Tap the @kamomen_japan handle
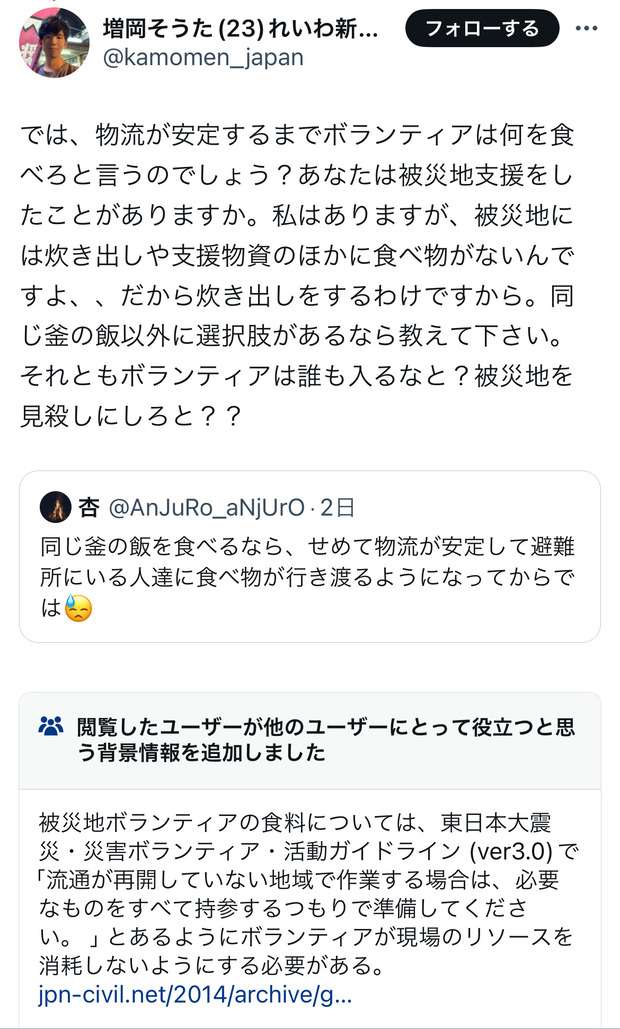This screenshot has height=1029, width=620. click(x=202, y=57)
